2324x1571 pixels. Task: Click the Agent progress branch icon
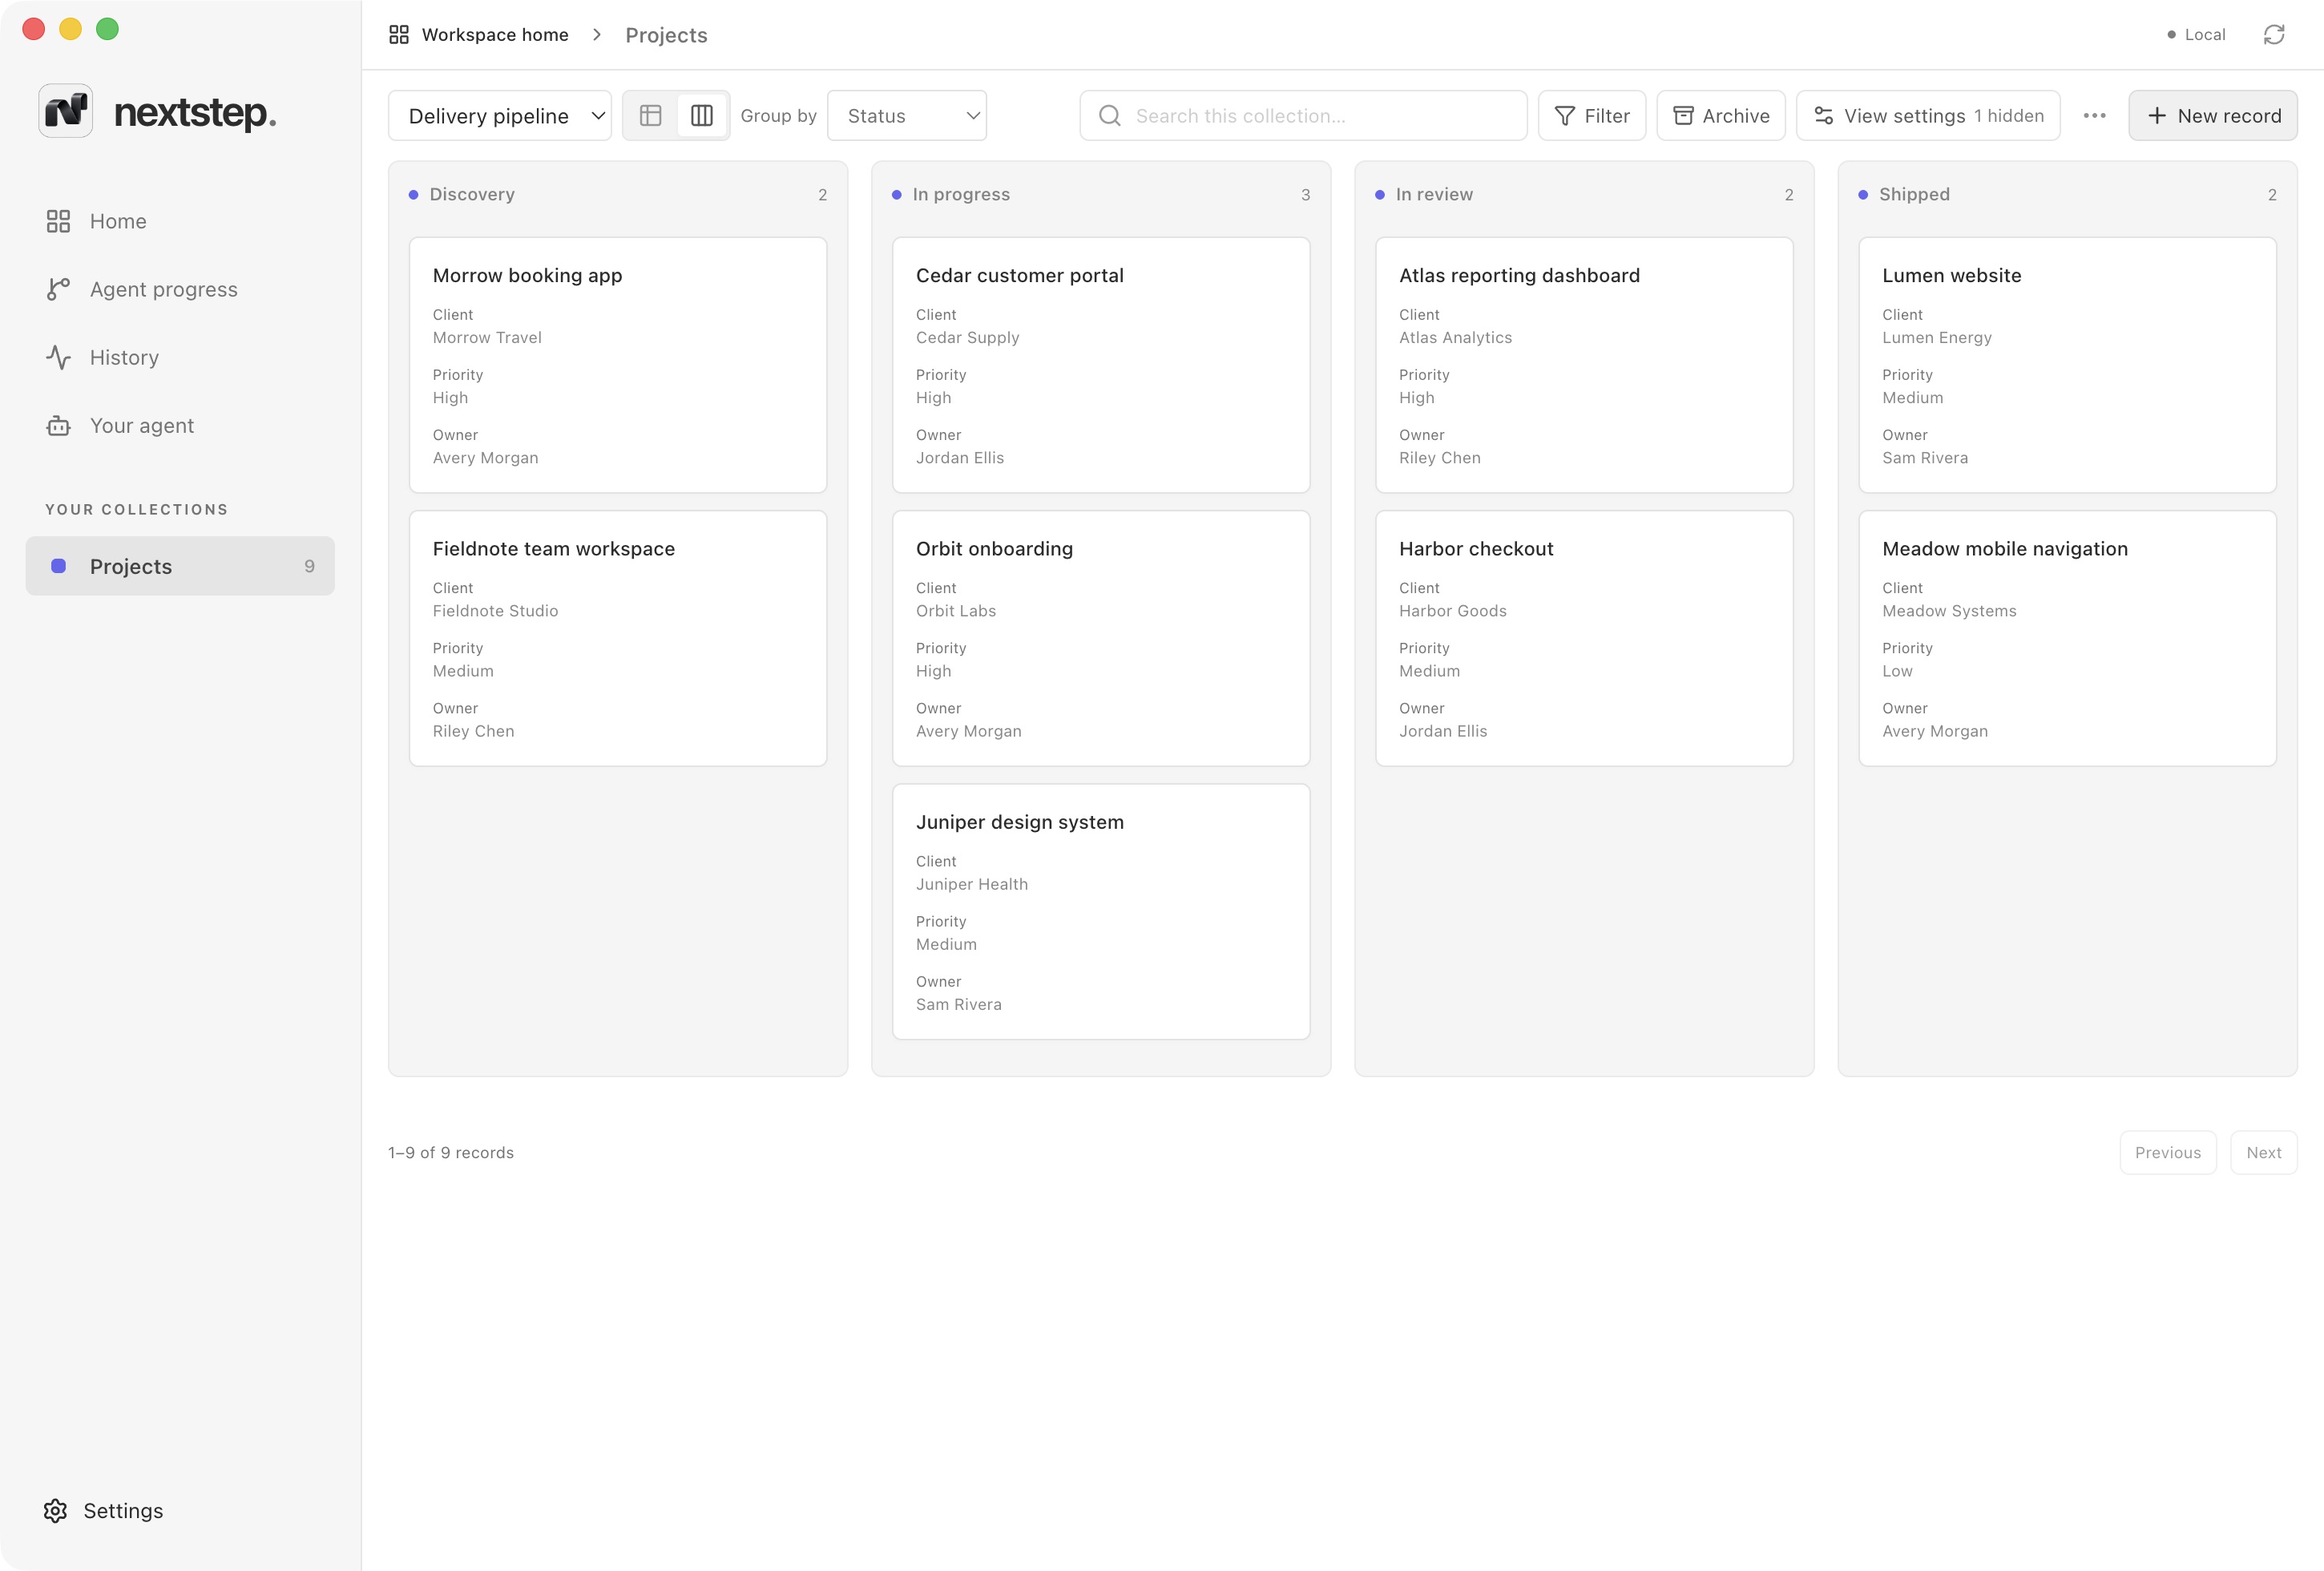[58, 289]
